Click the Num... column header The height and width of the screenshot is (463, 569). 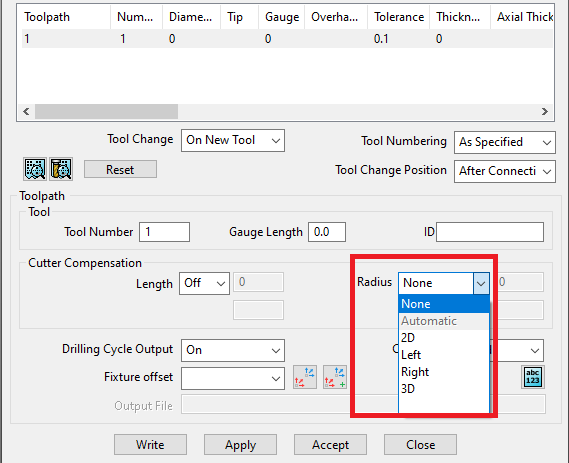pyautogui.click(x=136, y=17)
